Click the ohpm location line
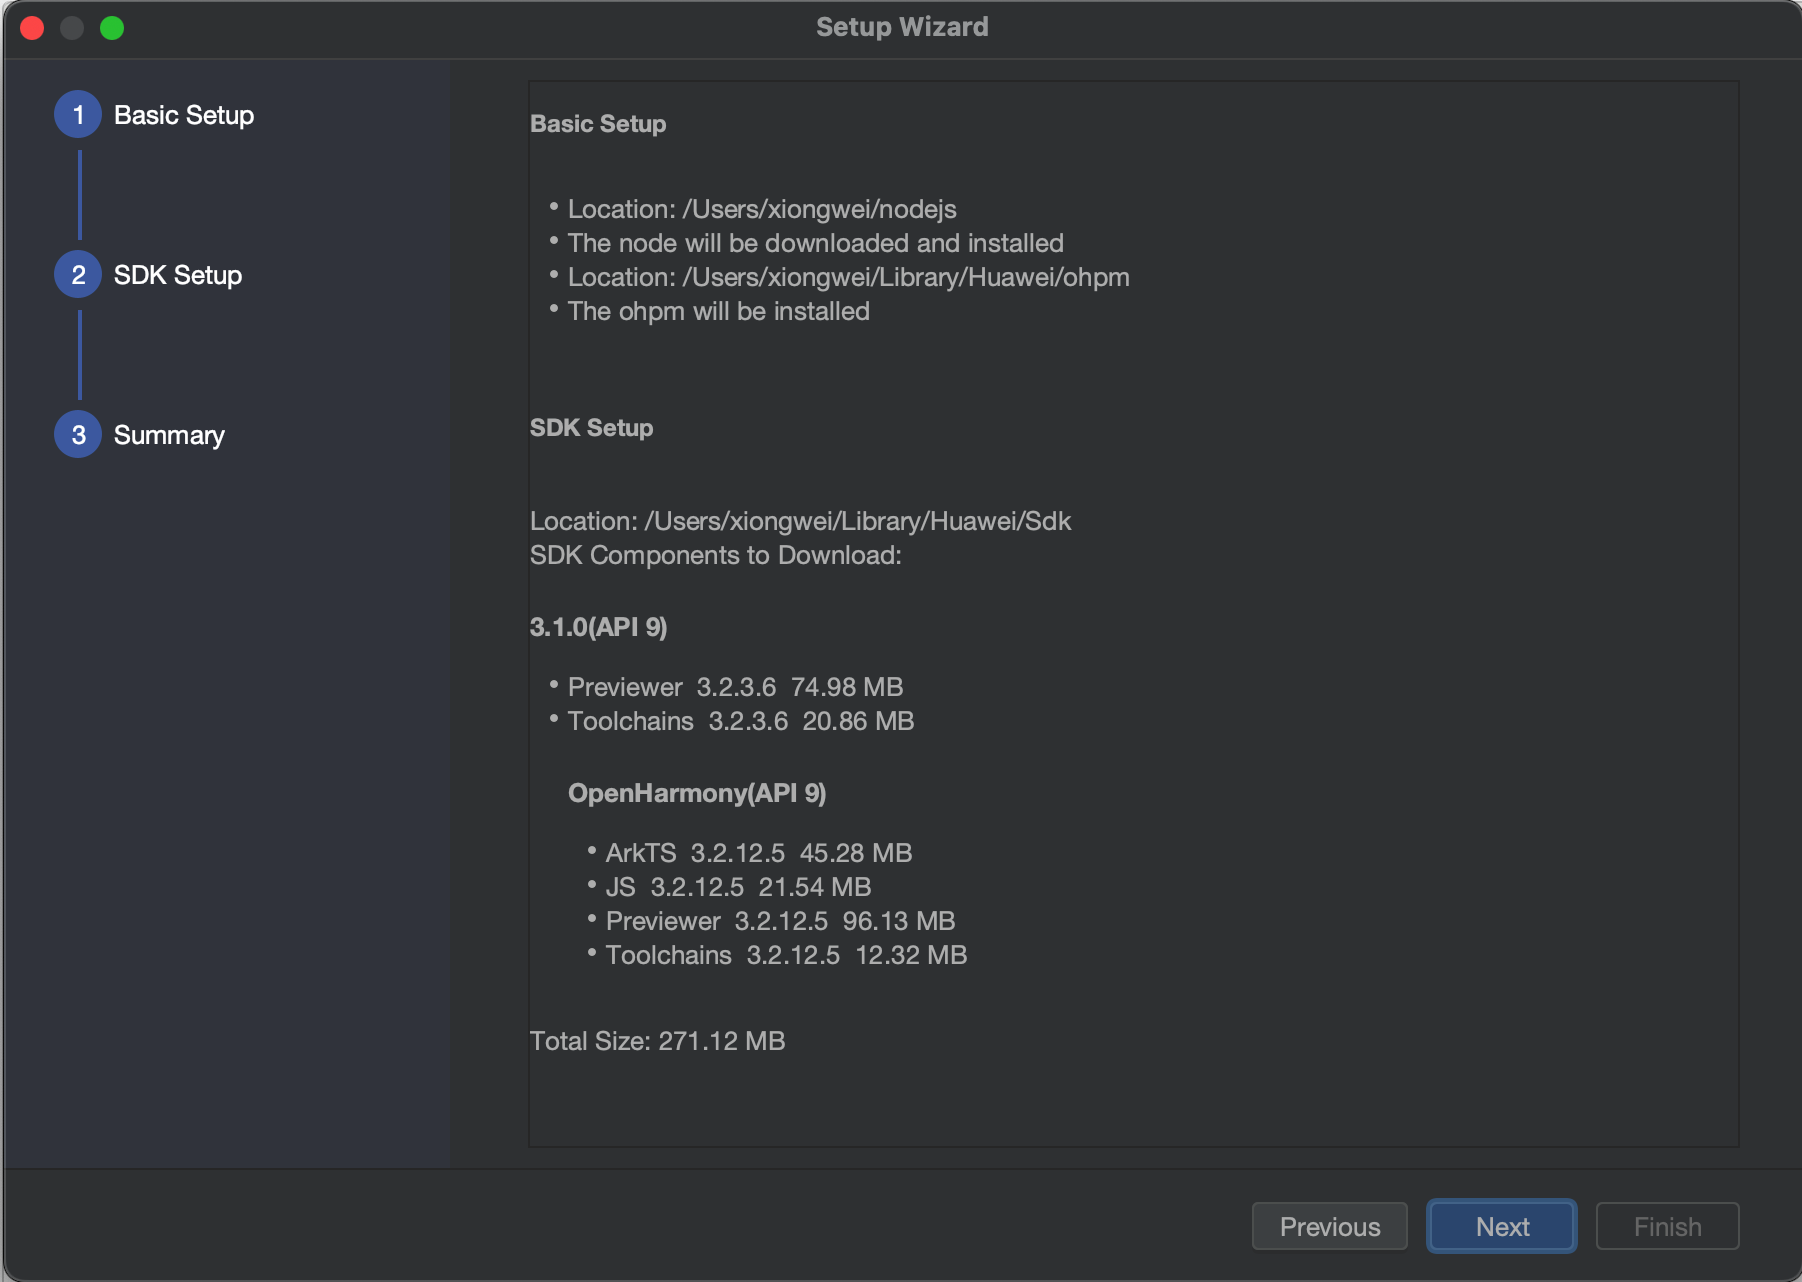 coord(849,277)
